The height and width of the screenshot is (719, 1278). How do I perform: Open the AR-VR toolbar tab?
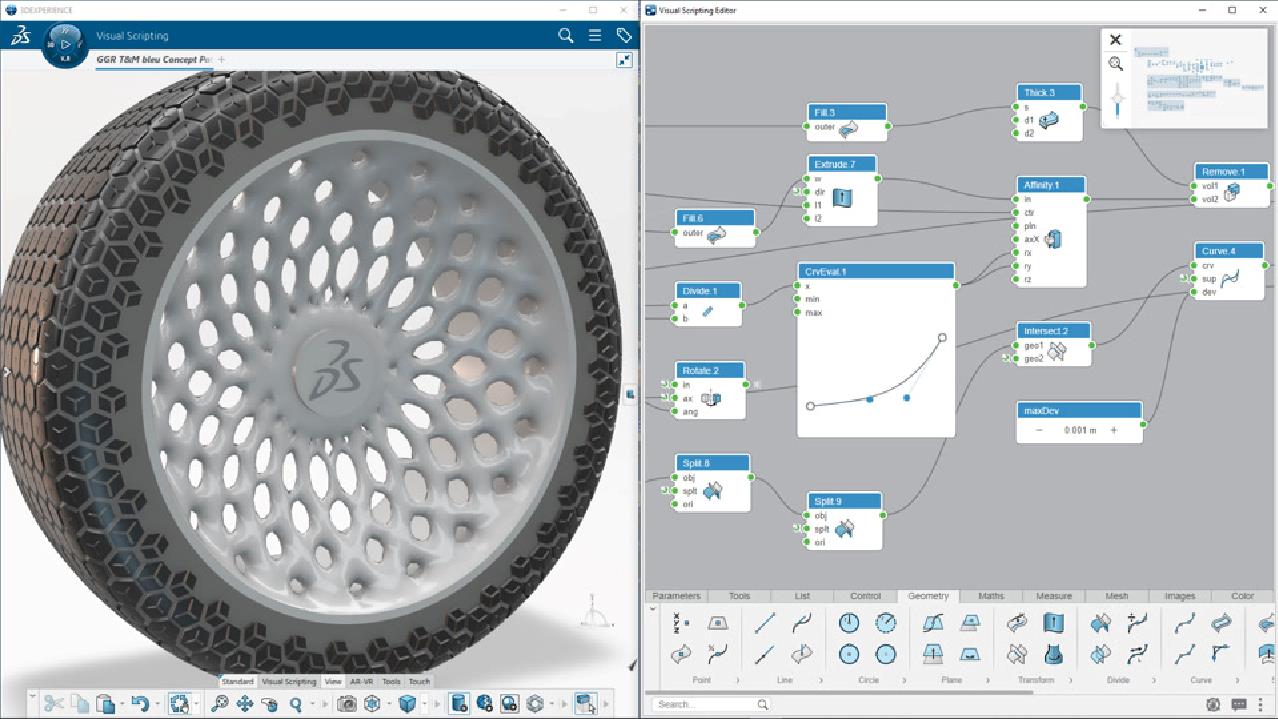coord(361,681)
